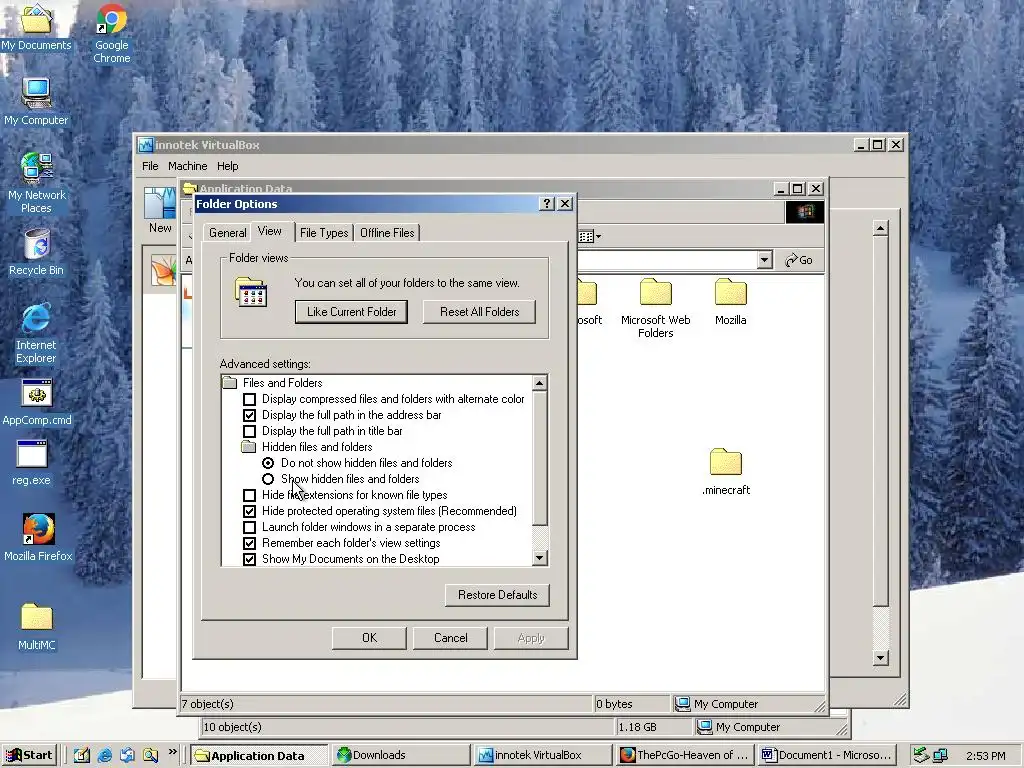1024x768 pixels.
Task: Switch to innotek VirtualBox taskbar button
Action: tap(542, 755)
